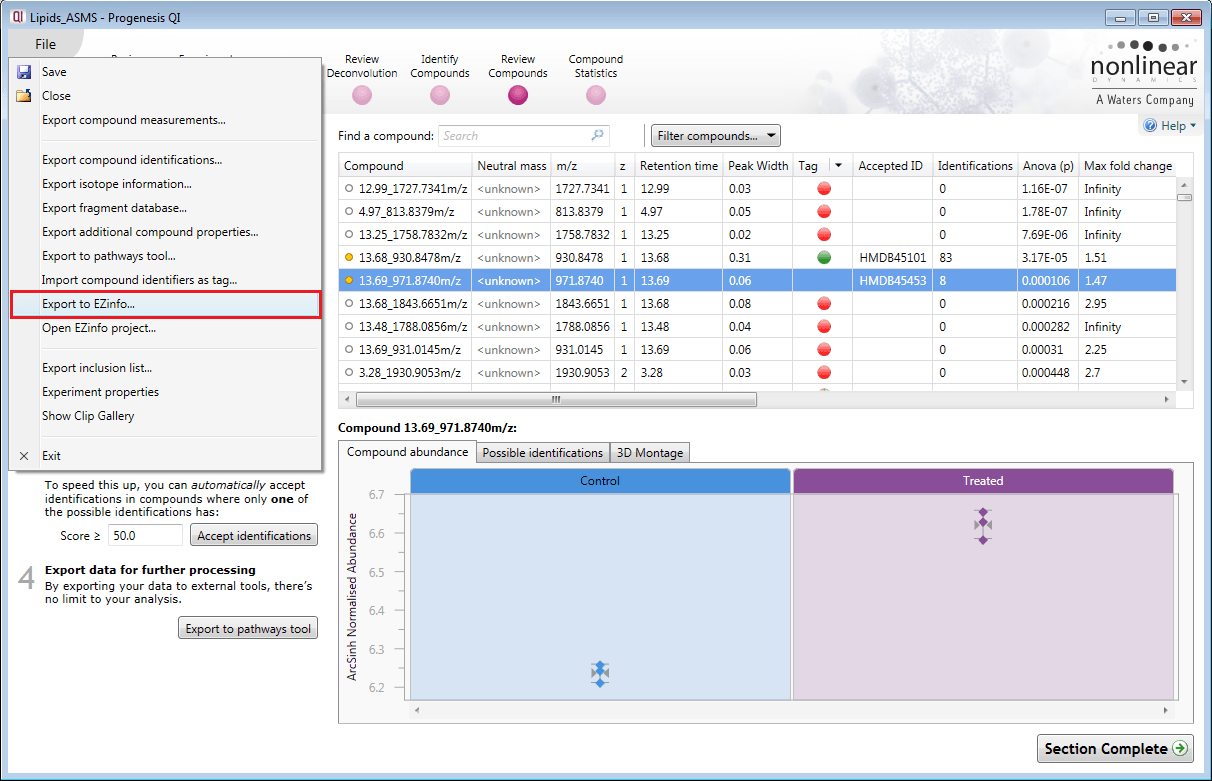Image resolution: width=1212 pixels, height=781 pixels.
Task: Select Open EZinfo project menu item
Action: click(99, 328)
